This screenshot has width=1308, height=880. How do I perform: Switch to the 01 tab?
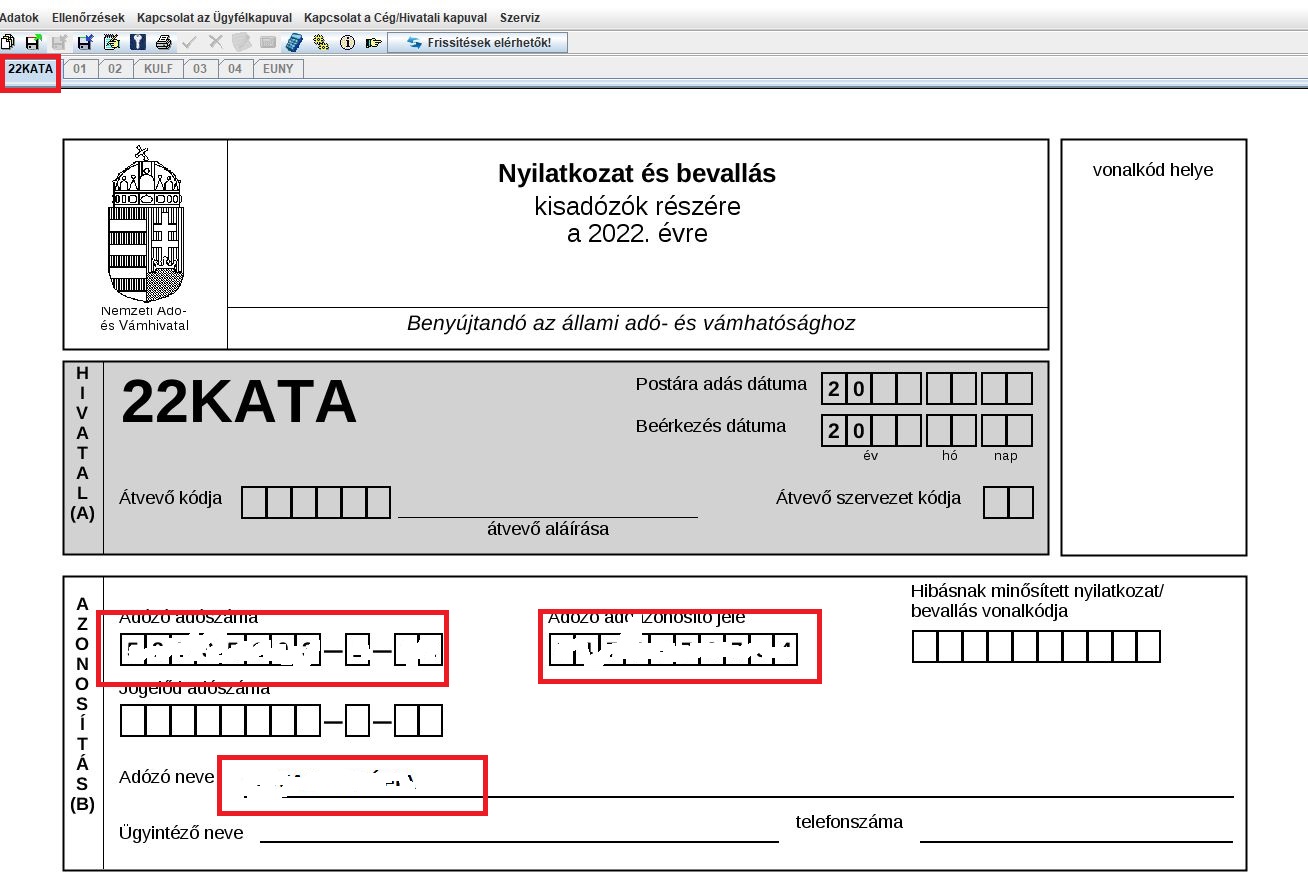[x=79, y=69]
